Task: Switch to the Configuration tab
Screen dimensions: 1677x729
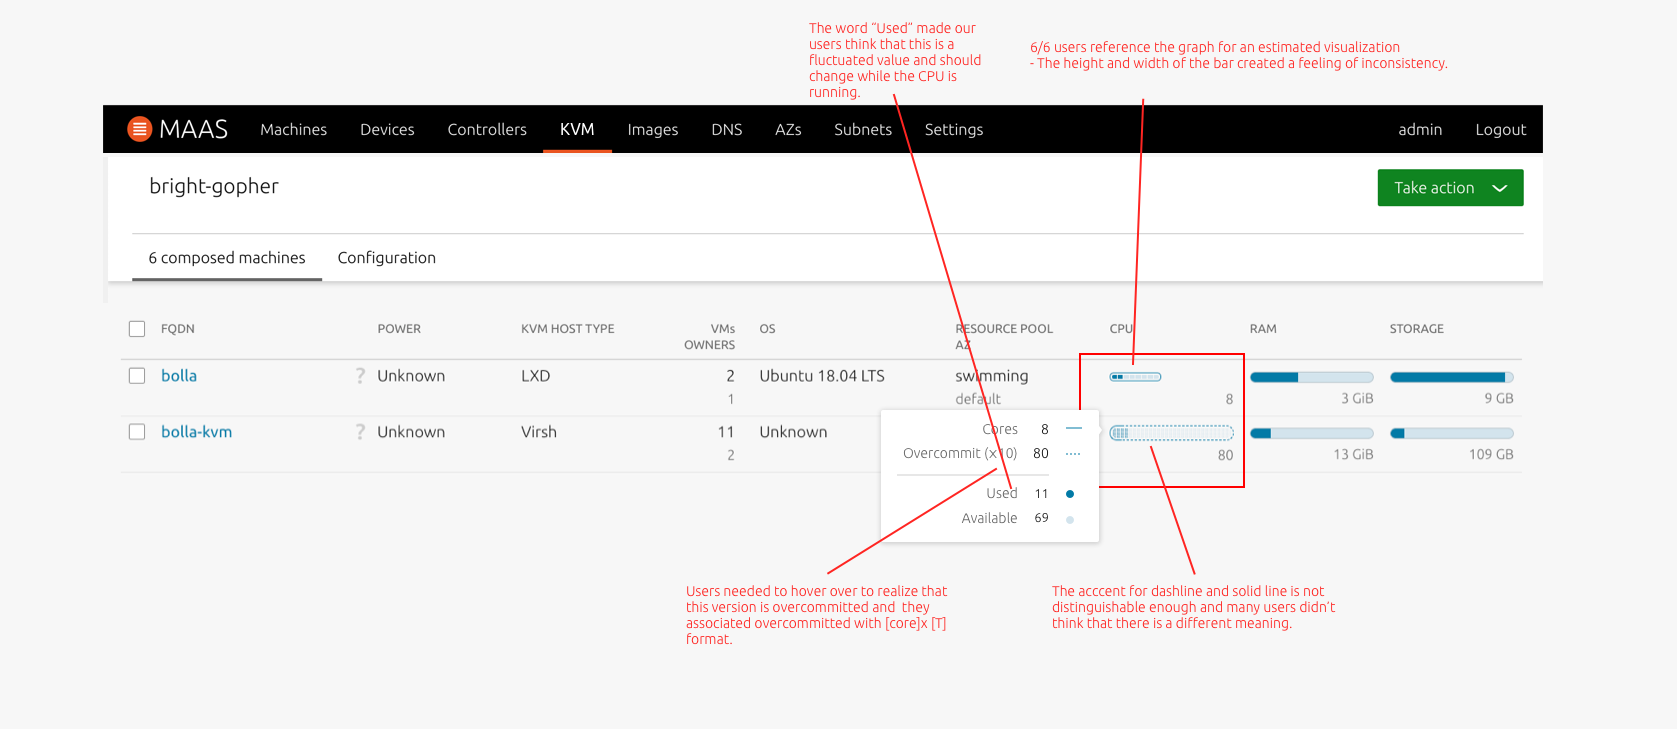Action: click(x=387, y=258)
